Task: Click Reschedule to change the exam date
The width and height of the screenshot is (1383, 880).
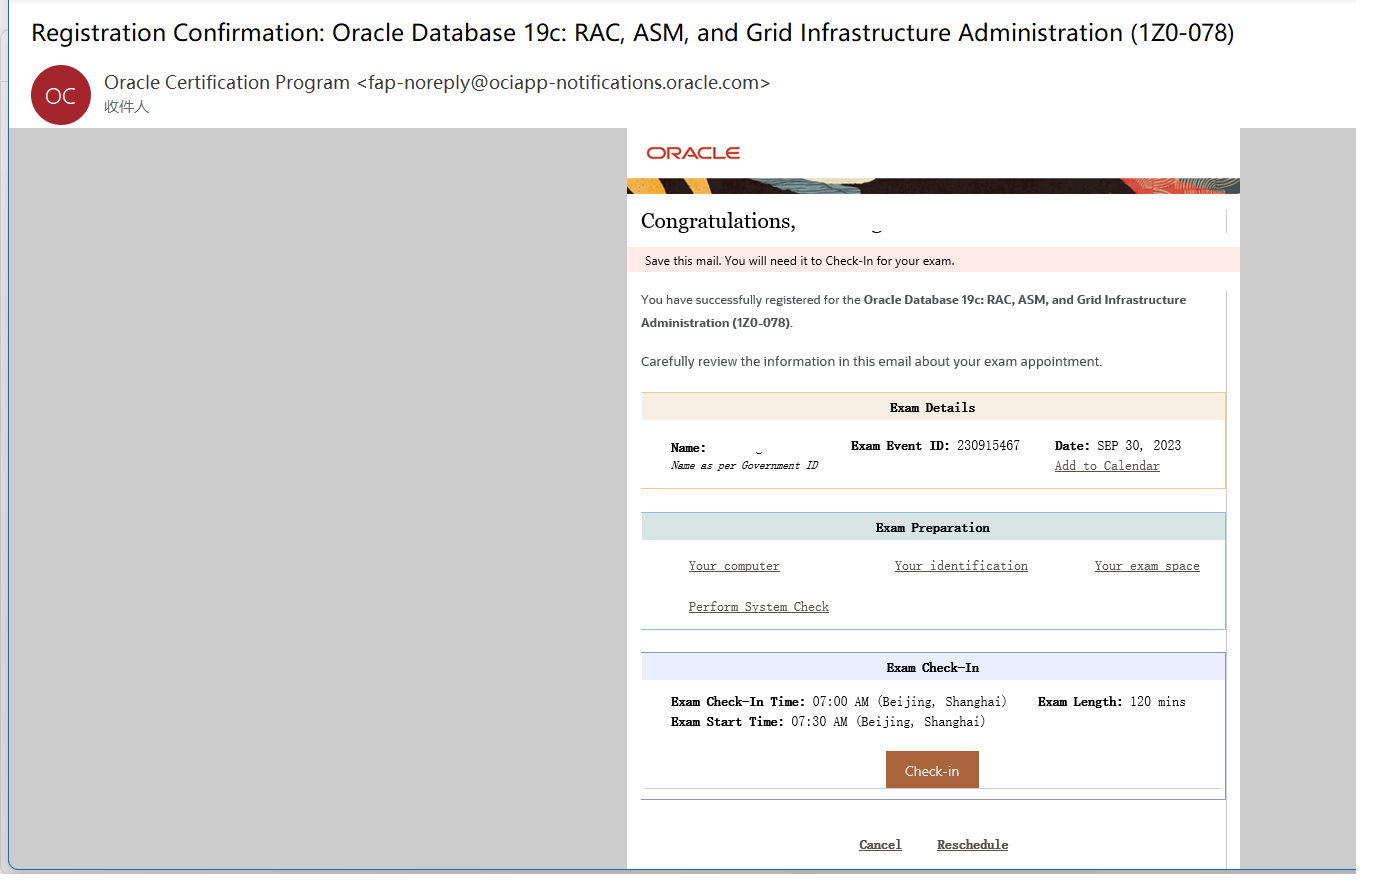Action: (x=972, y=844)
